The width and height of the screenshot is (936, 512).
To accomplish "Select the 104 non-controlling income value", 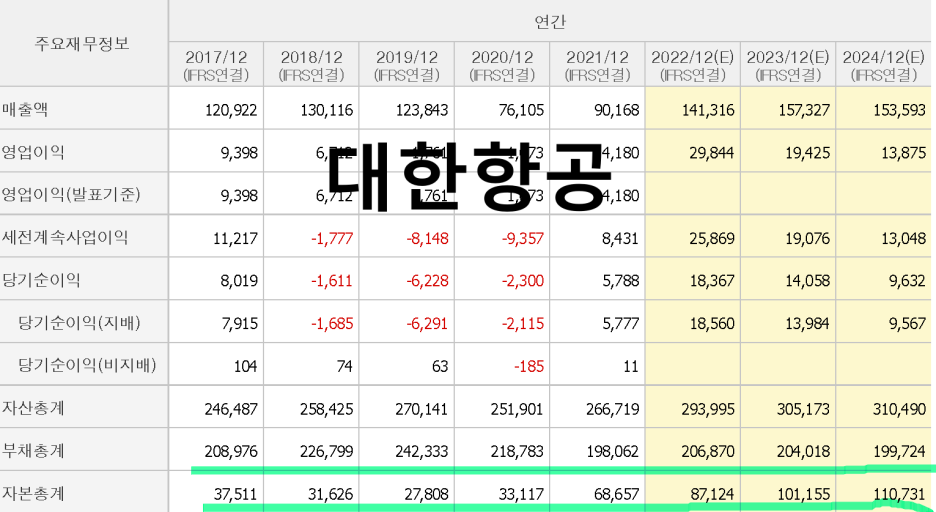I will click(245, 366).
